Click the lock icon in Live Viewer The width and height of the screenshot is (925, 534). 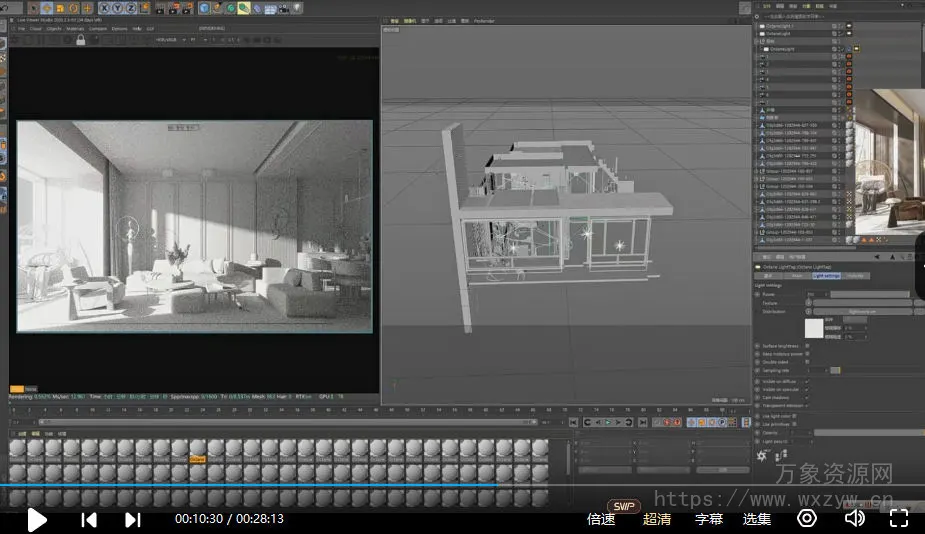(80, 40)
